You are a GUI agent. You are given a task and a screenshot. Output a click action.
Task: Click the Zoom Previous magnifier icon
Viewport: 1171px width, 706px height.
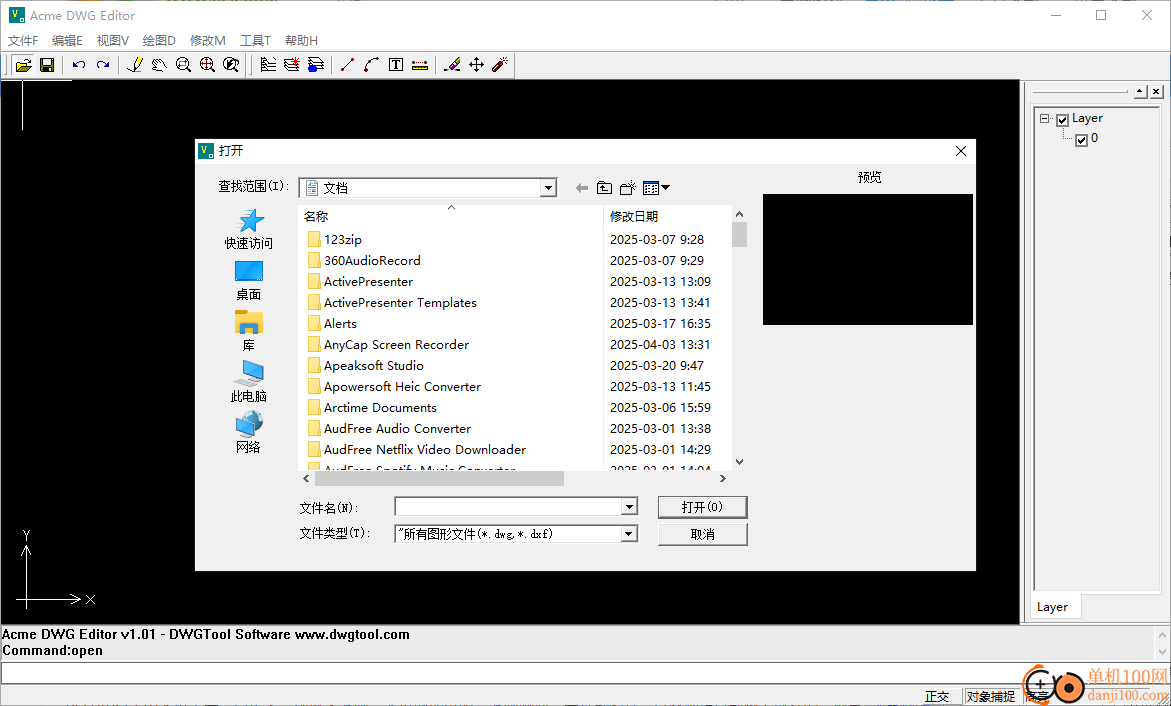[231, 65]
